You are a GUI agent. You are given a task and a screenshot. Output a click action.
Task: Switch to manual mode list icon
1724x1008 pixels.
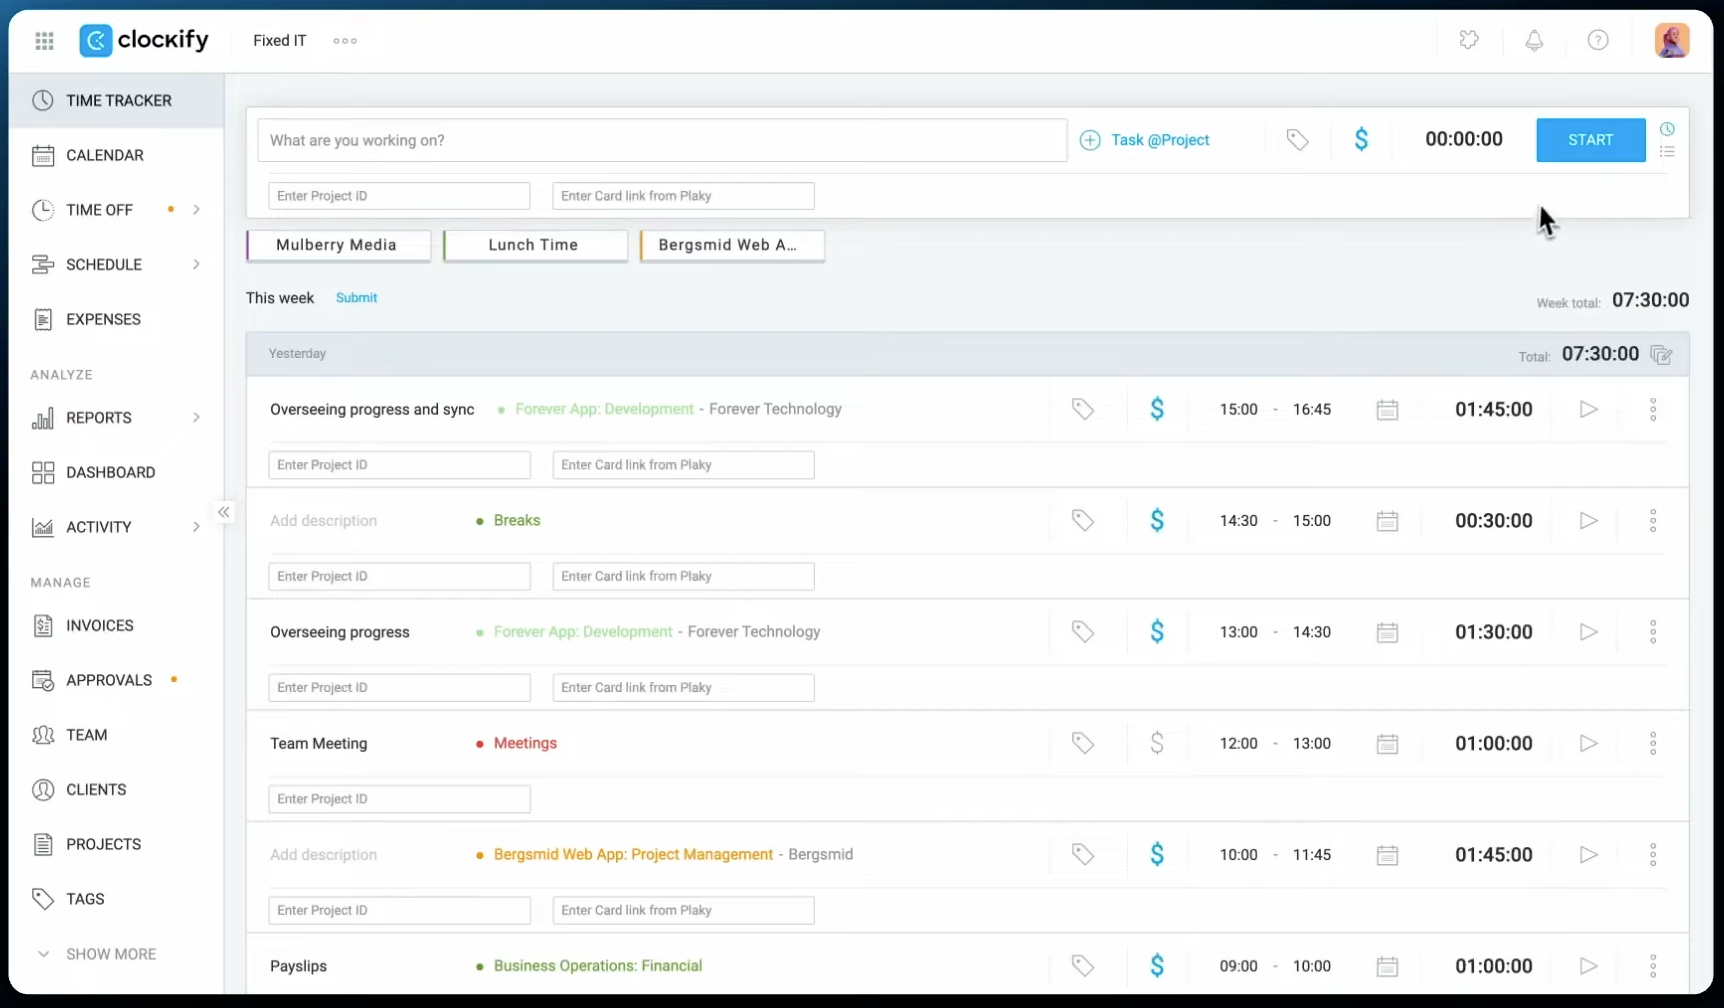[1667, 152]
